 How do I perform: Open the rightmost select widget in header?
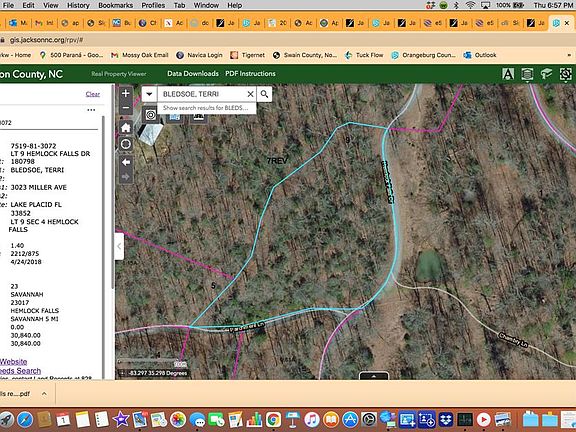click(566, 74)
